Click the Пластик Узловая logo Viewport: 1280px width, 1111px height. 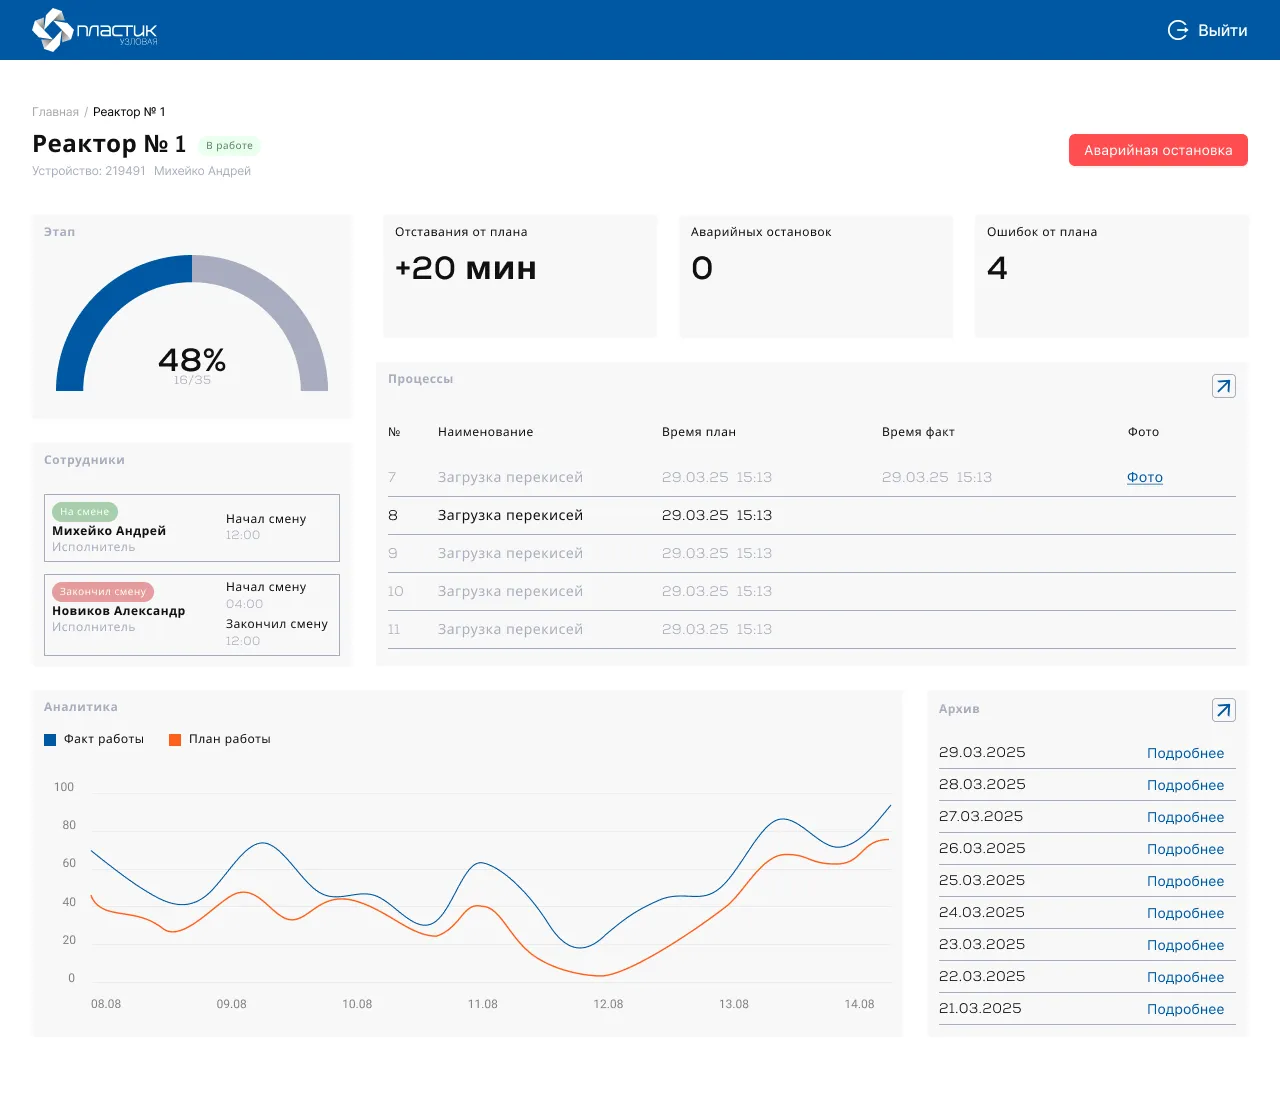pos(95,30)
